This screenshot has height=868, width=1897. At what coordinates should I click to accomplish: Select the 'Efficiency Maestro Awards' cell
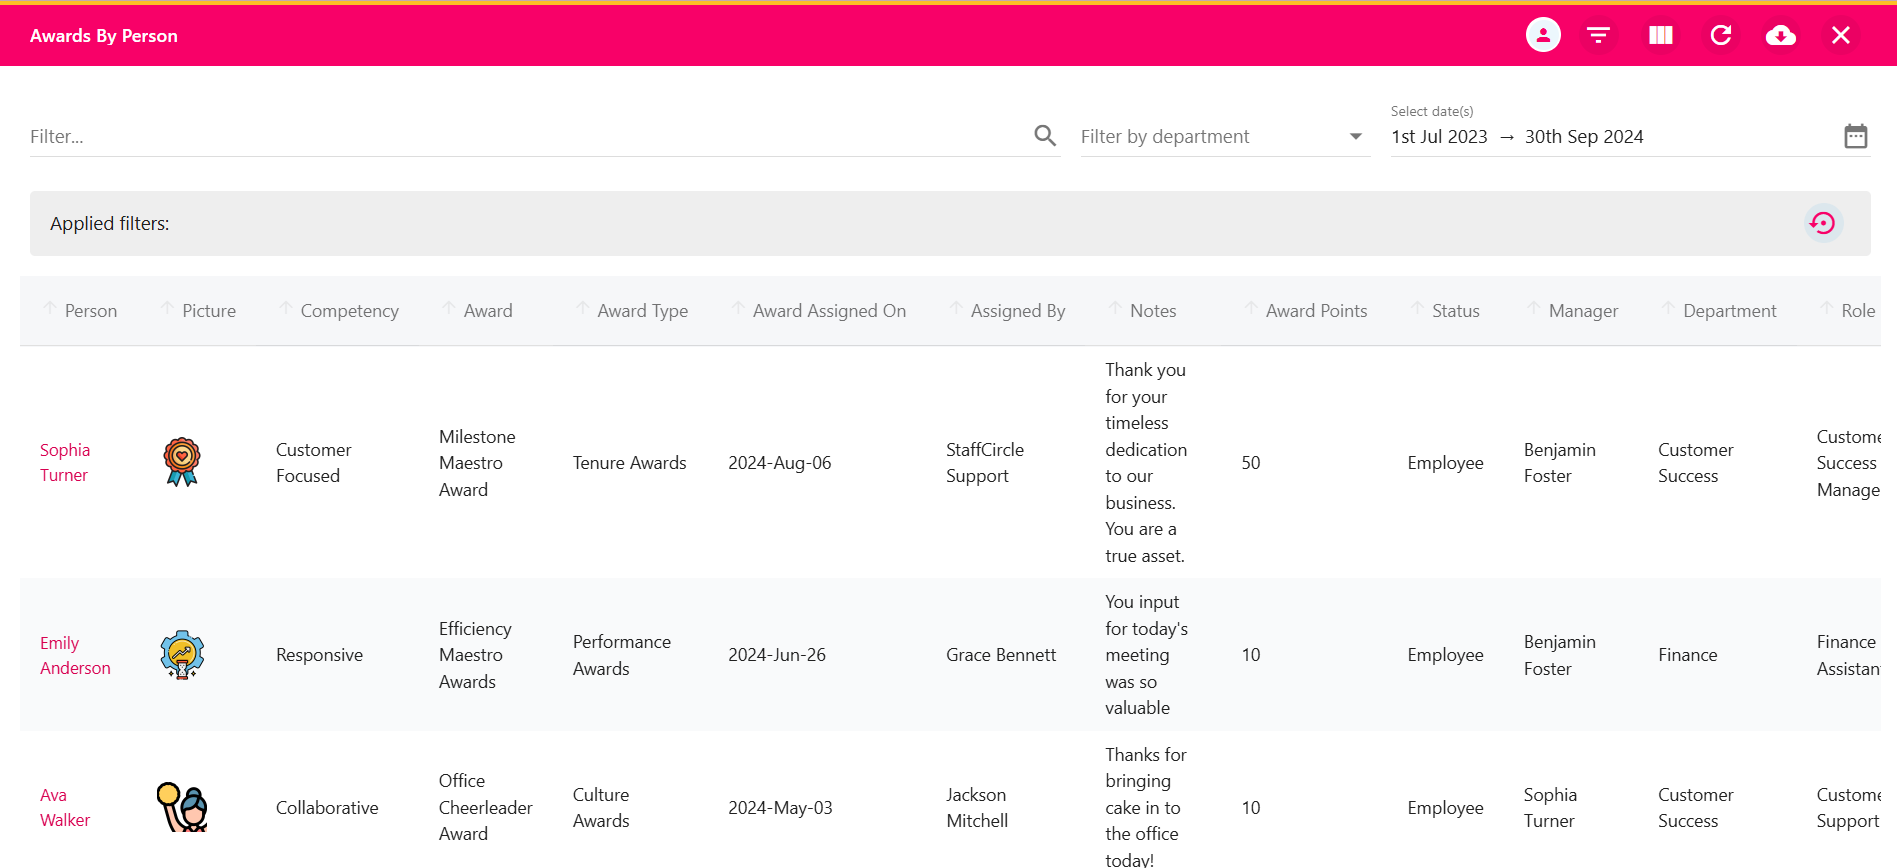click(475, 655)
